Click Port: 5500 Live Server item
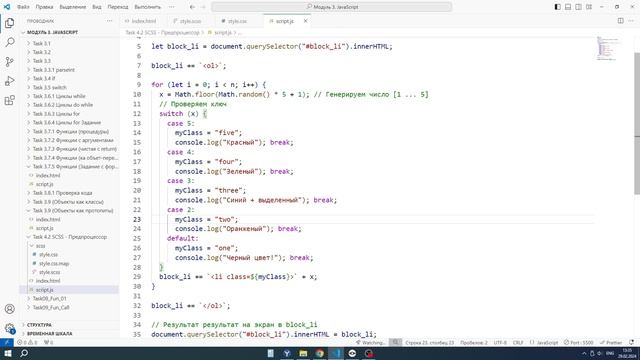The width and height of the screenshot is (640, 360). (579, 342)
